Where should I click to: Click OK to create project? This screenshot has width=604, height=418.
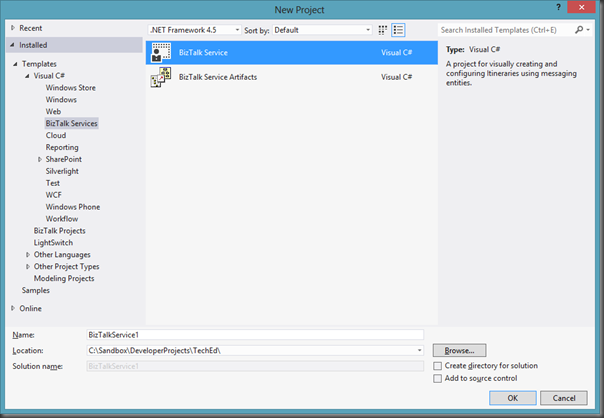point(513,398)
